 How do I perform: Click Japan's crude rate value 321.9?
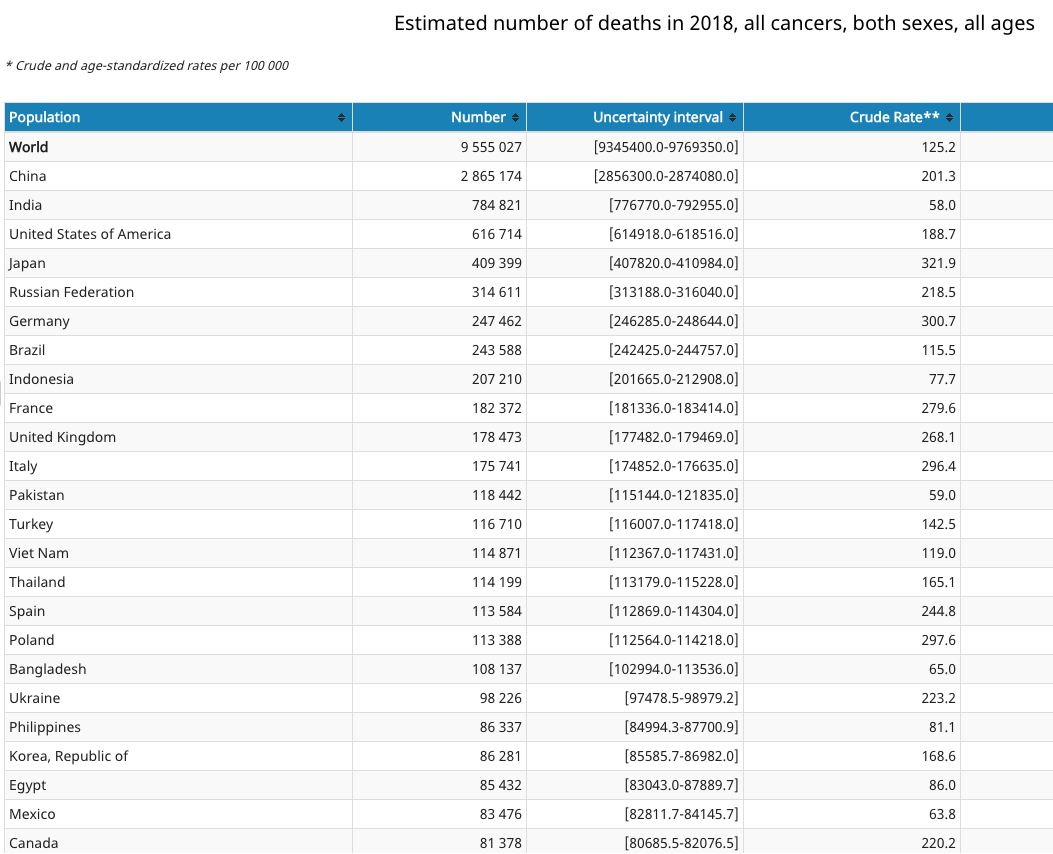coord(938,263)
